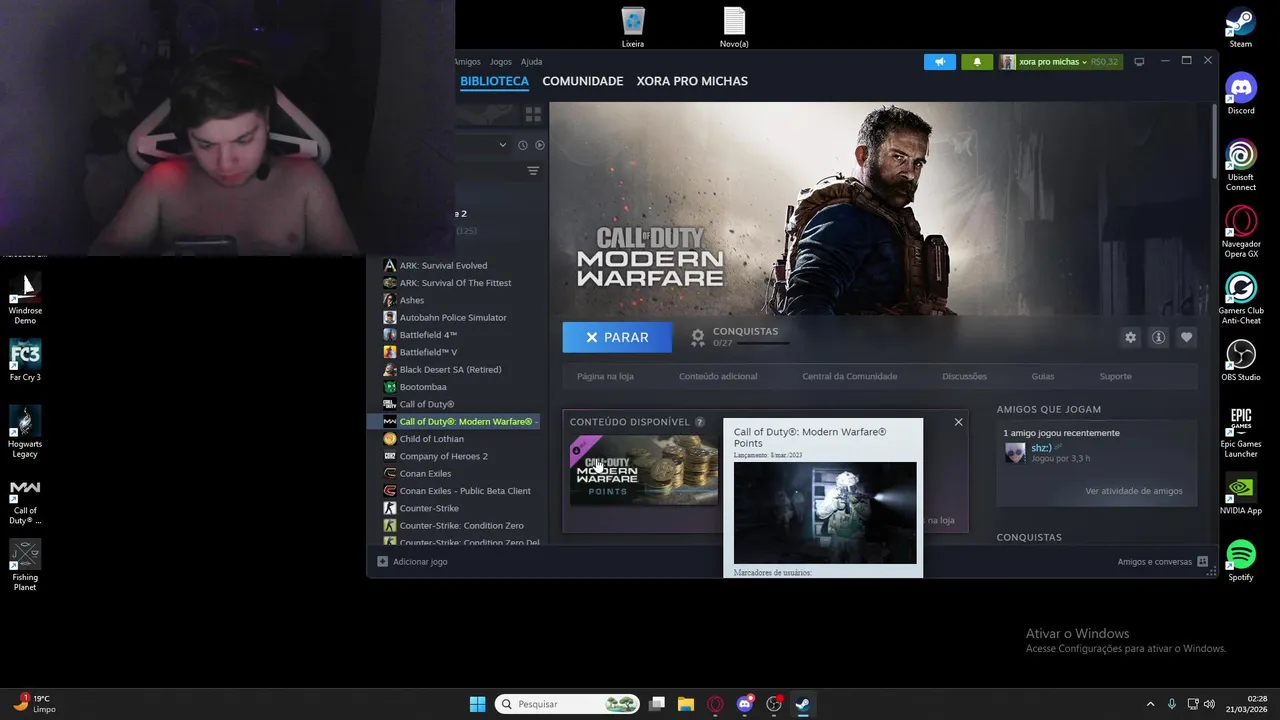Open Navegador Opera GX desktop shortcut
Viewport: 1280px width, 720px height.
coord(1240,232)
